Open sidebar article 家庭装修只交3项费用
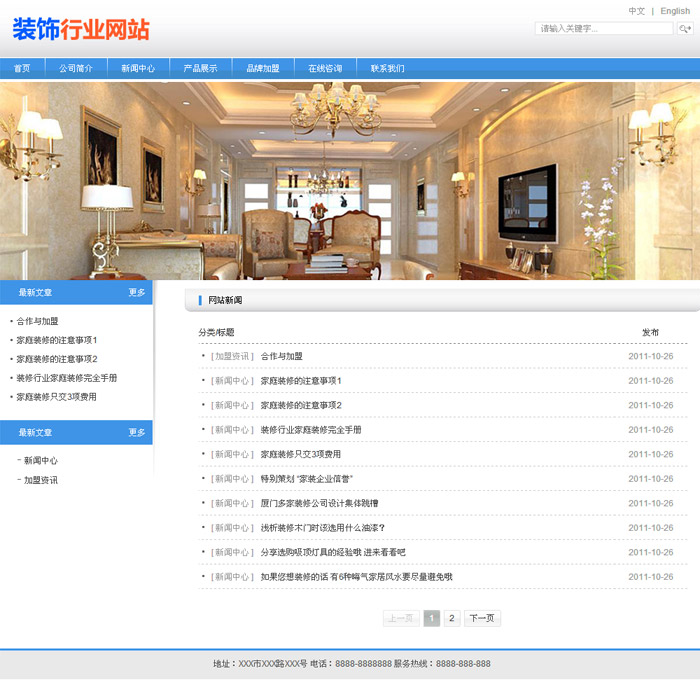The image size is (700, 680). click(x=57, y=397)
